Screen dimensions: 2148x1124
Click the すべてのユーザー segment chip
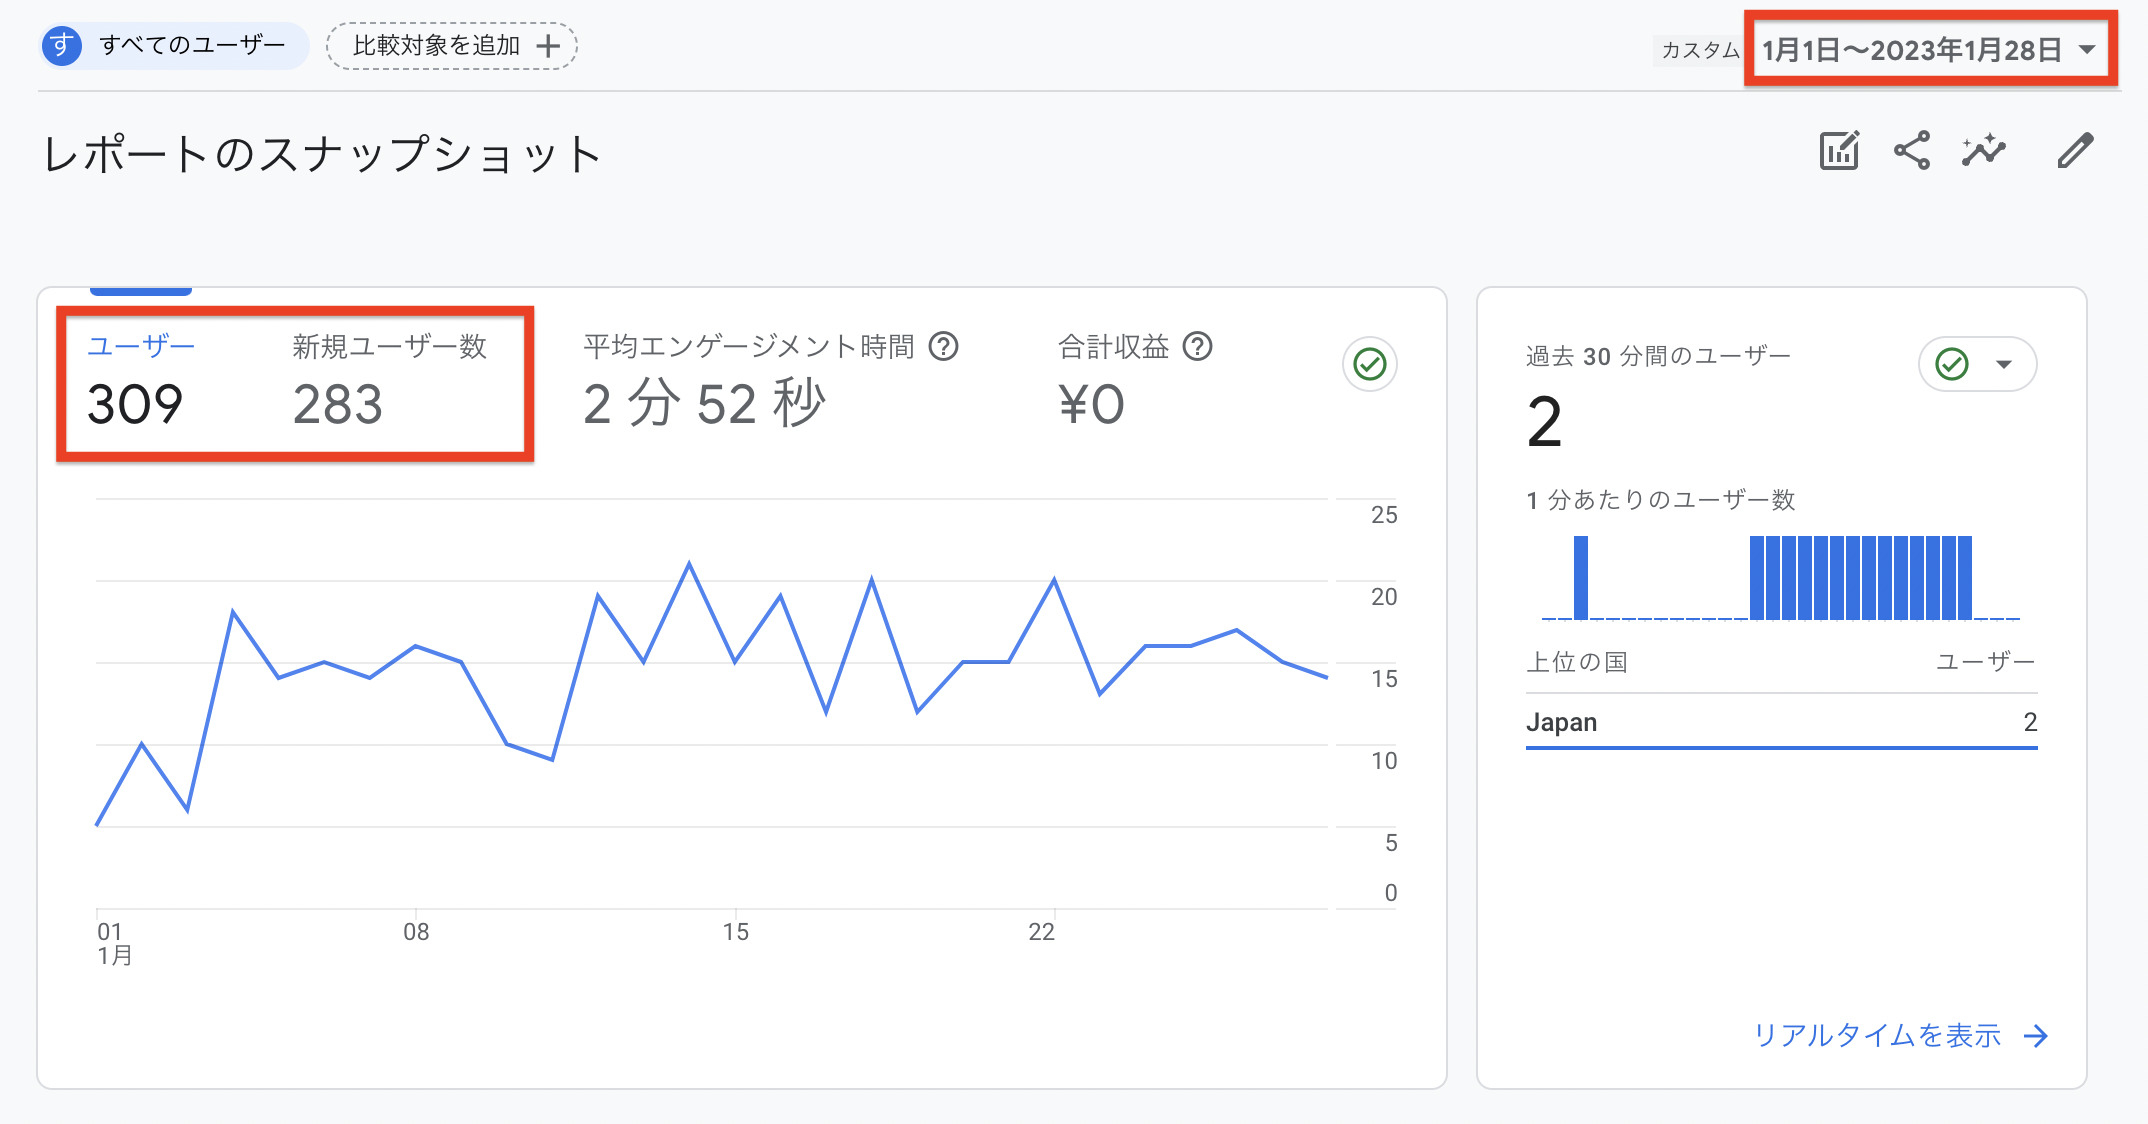pos(174,46)
